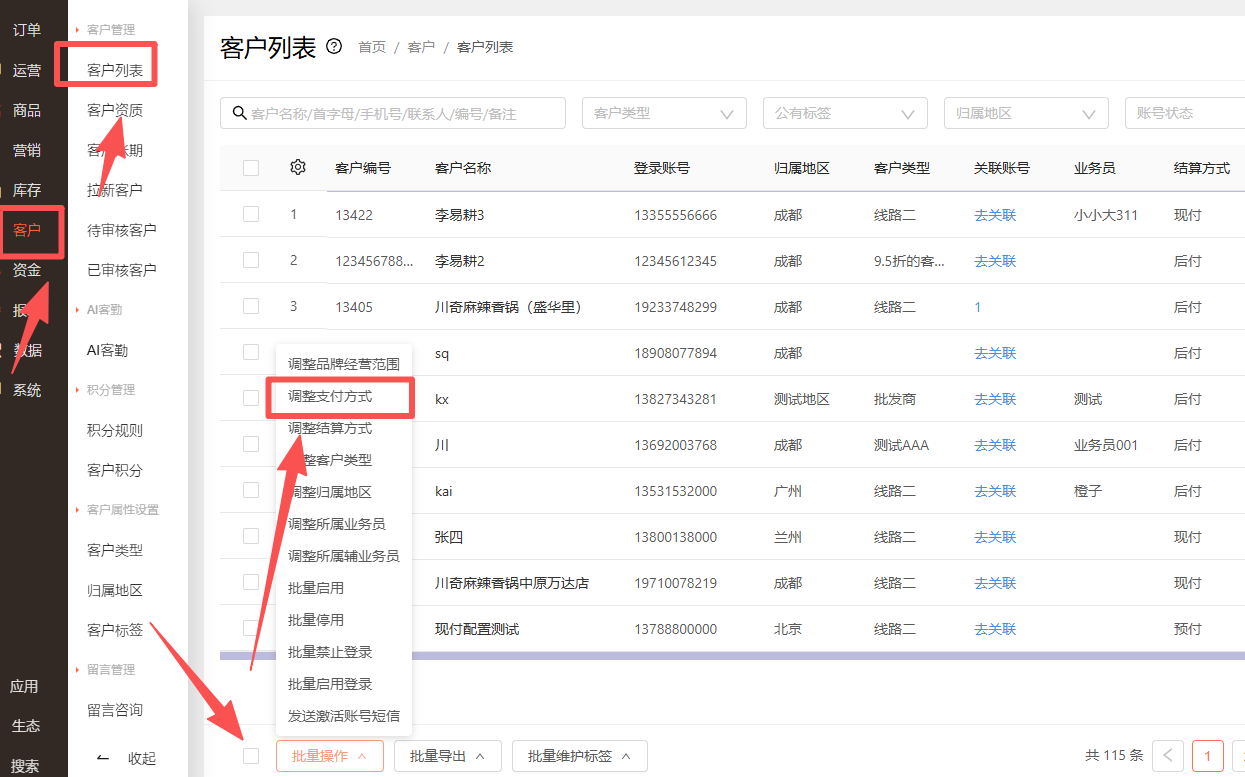The image size is (1245, 777).
Task: Open 资金 in the main navigation
Action: point(27,270)
